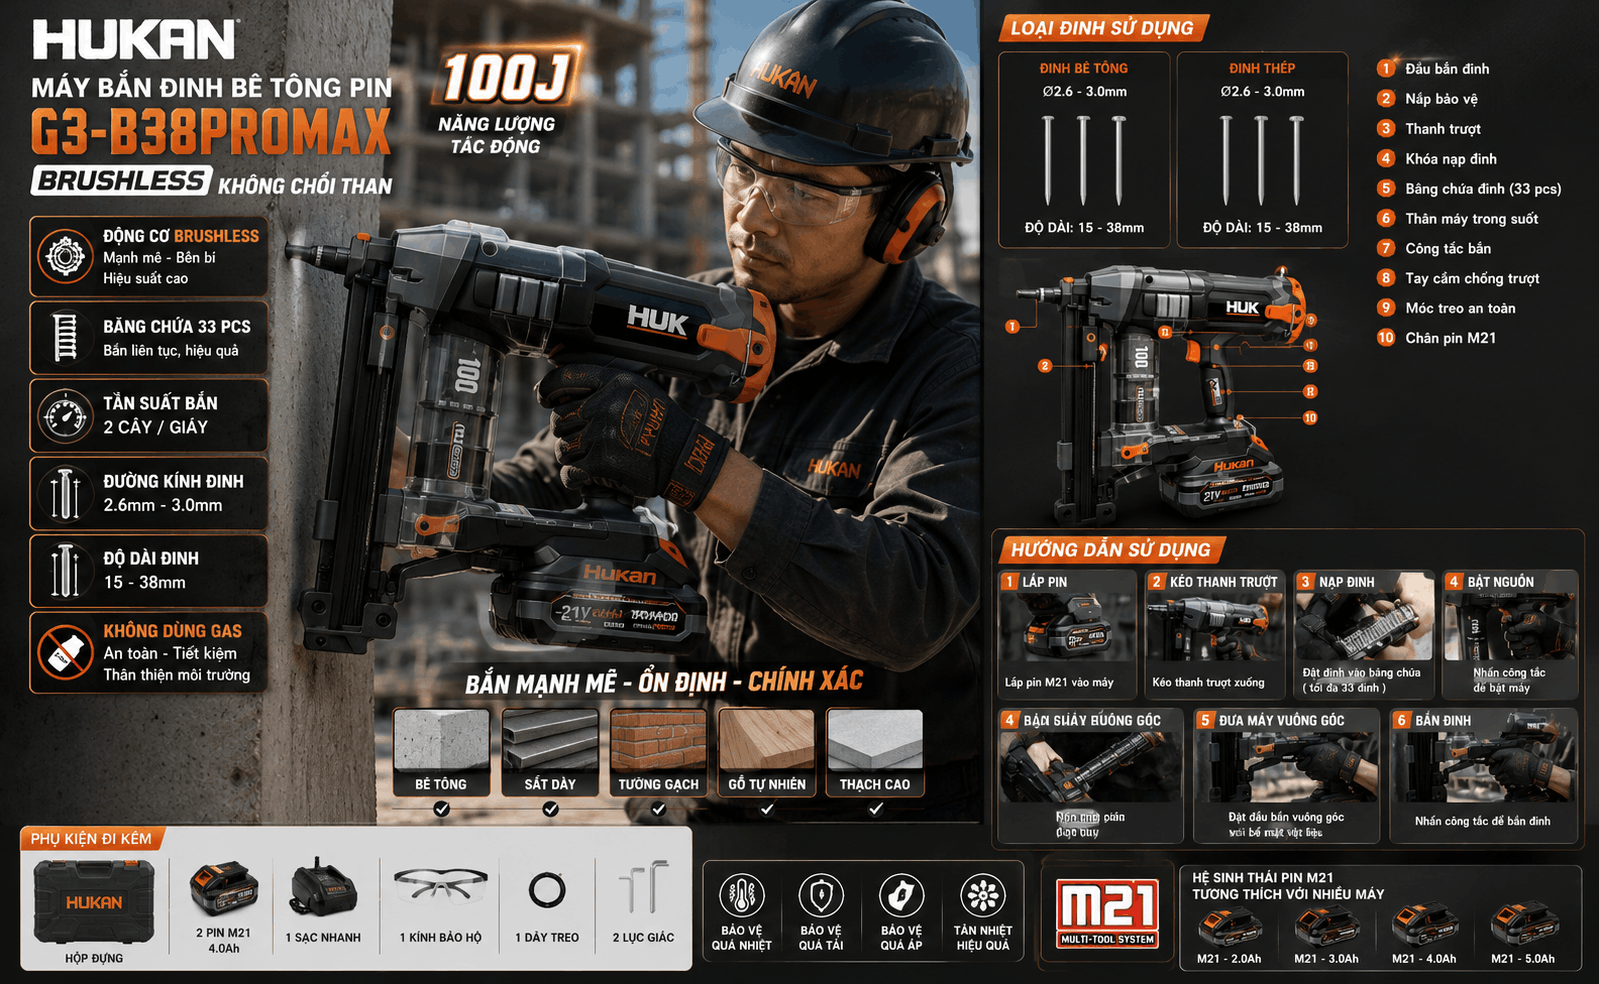Click the Phụ kiện đi kèm heading

[92, 839]
